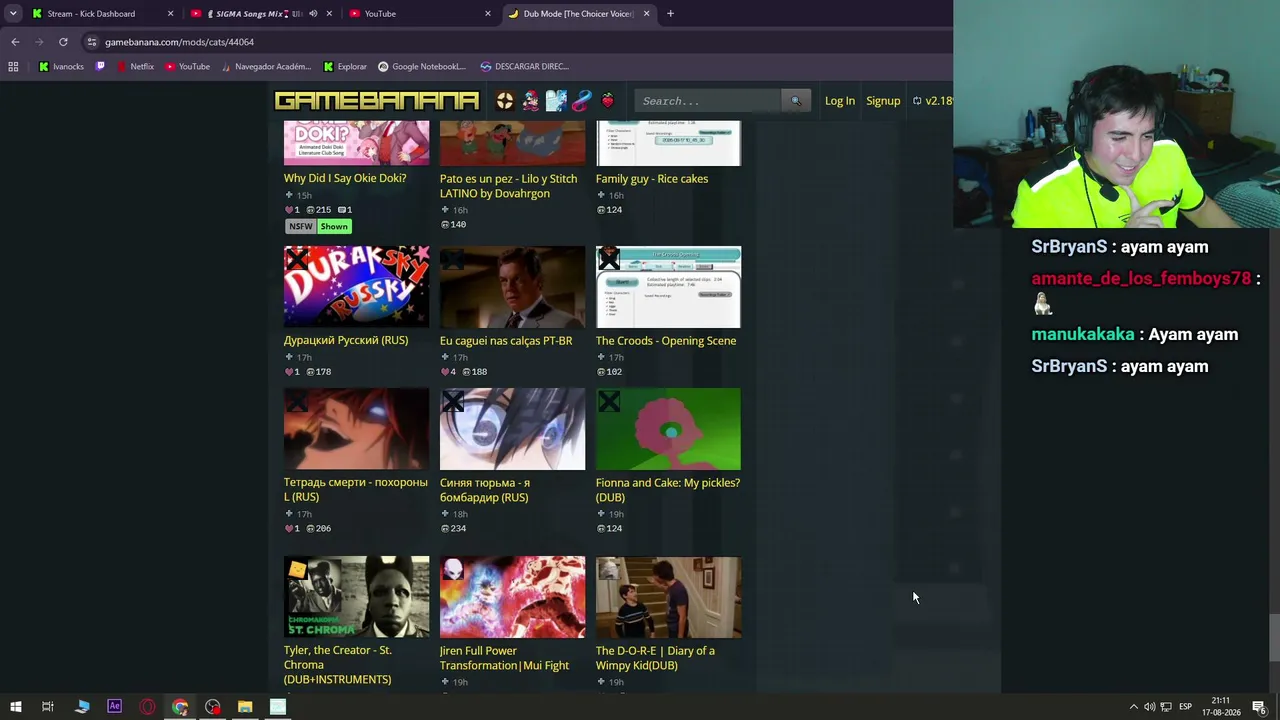The height and width of the screenshot is (720, 1280).
Task: Open the Twitch bookmark icon
Action: point(100,67)
